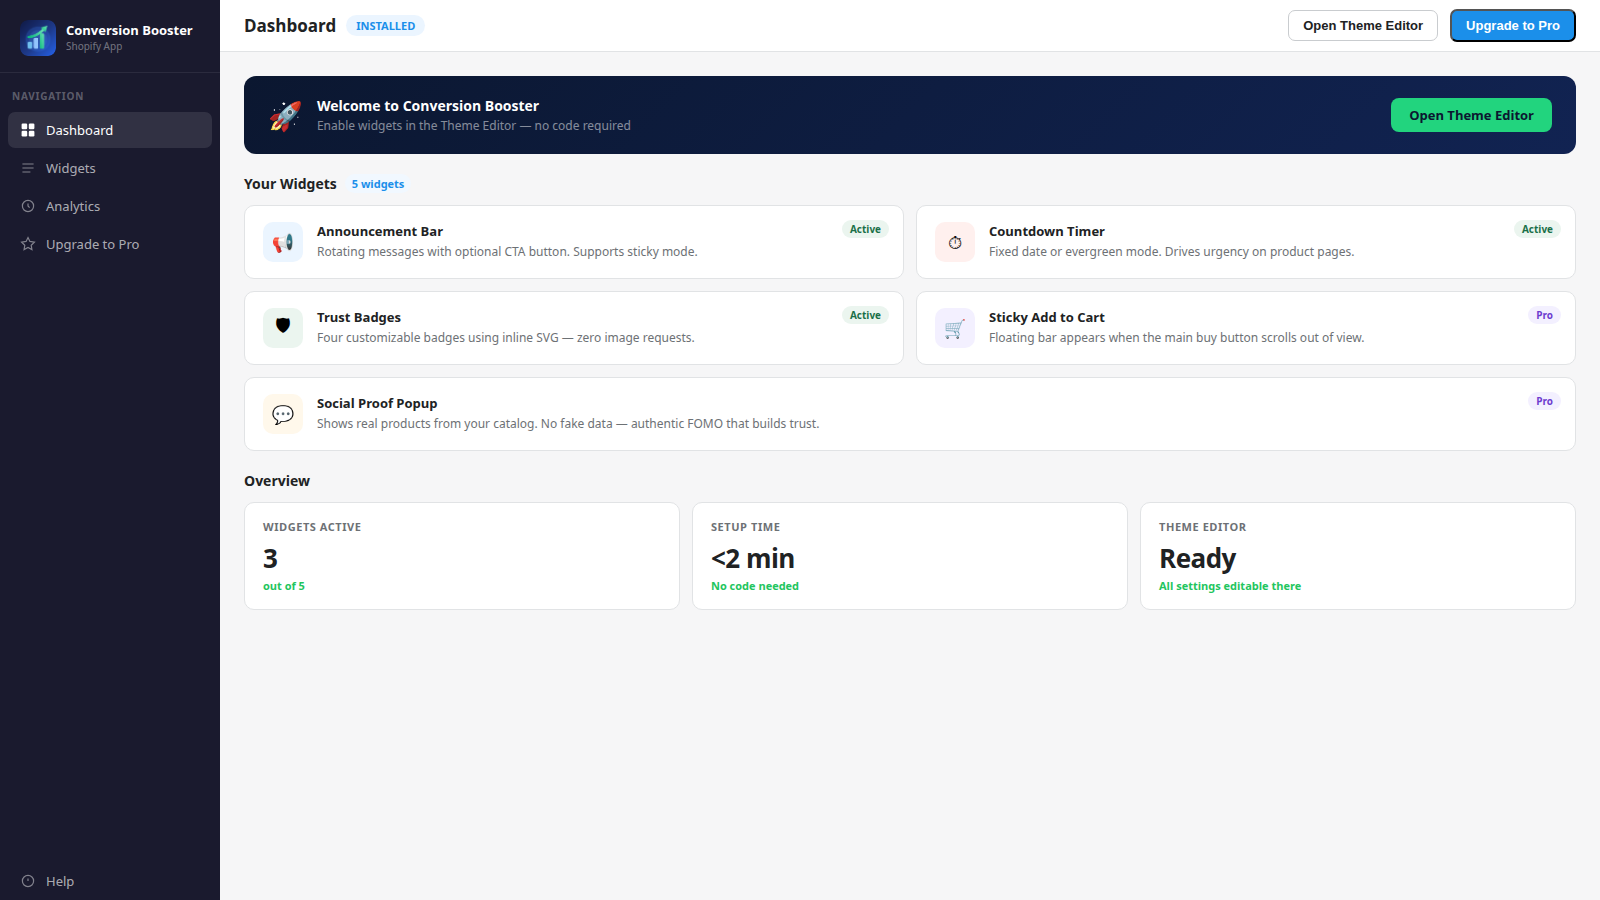Click the 'No code needed' text
The height and width of the screenshot is (900, 1600).
click(x=755, y=586)
